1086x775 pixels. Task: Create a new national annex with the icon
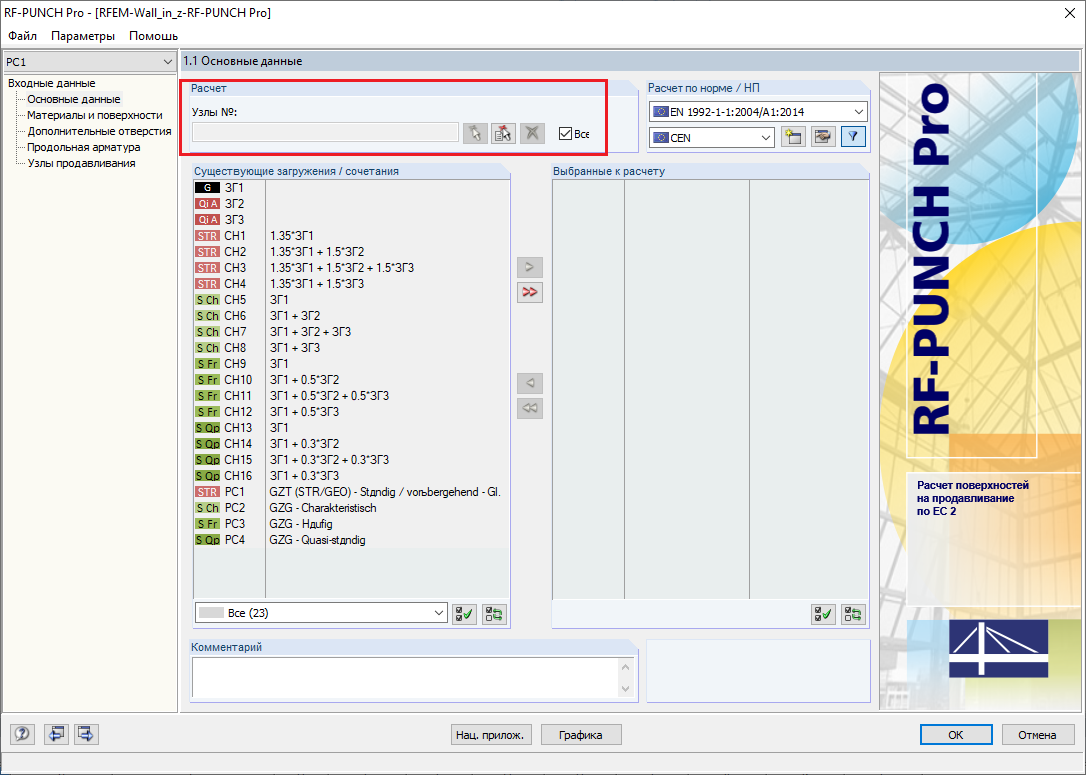click(793, 137)
